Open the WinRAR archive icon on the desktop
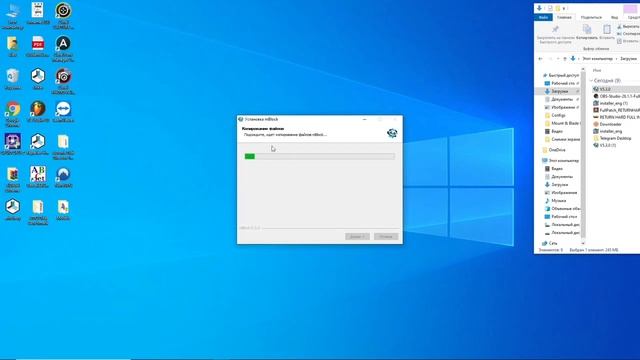640x360 pixels. pos(13,174)
